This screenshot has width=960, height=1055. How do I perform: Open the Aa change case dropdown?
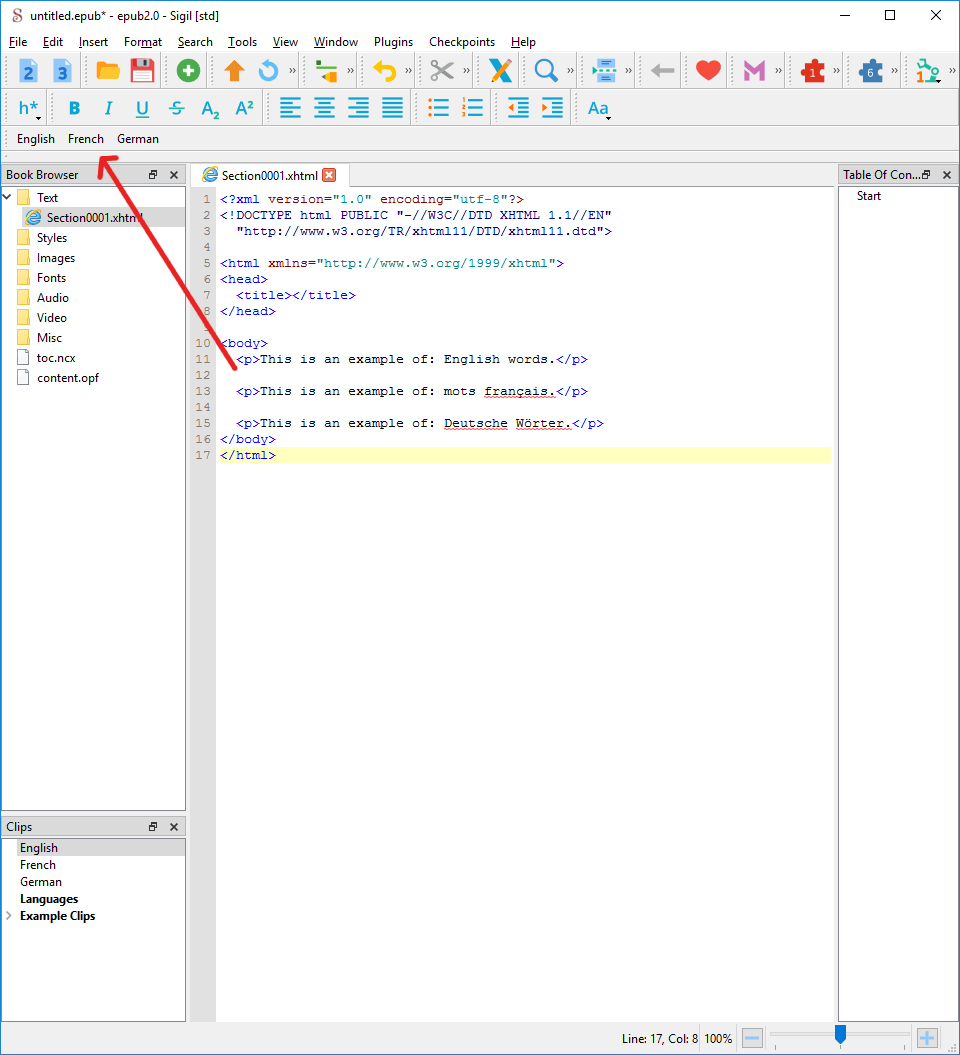coord(598,108)
